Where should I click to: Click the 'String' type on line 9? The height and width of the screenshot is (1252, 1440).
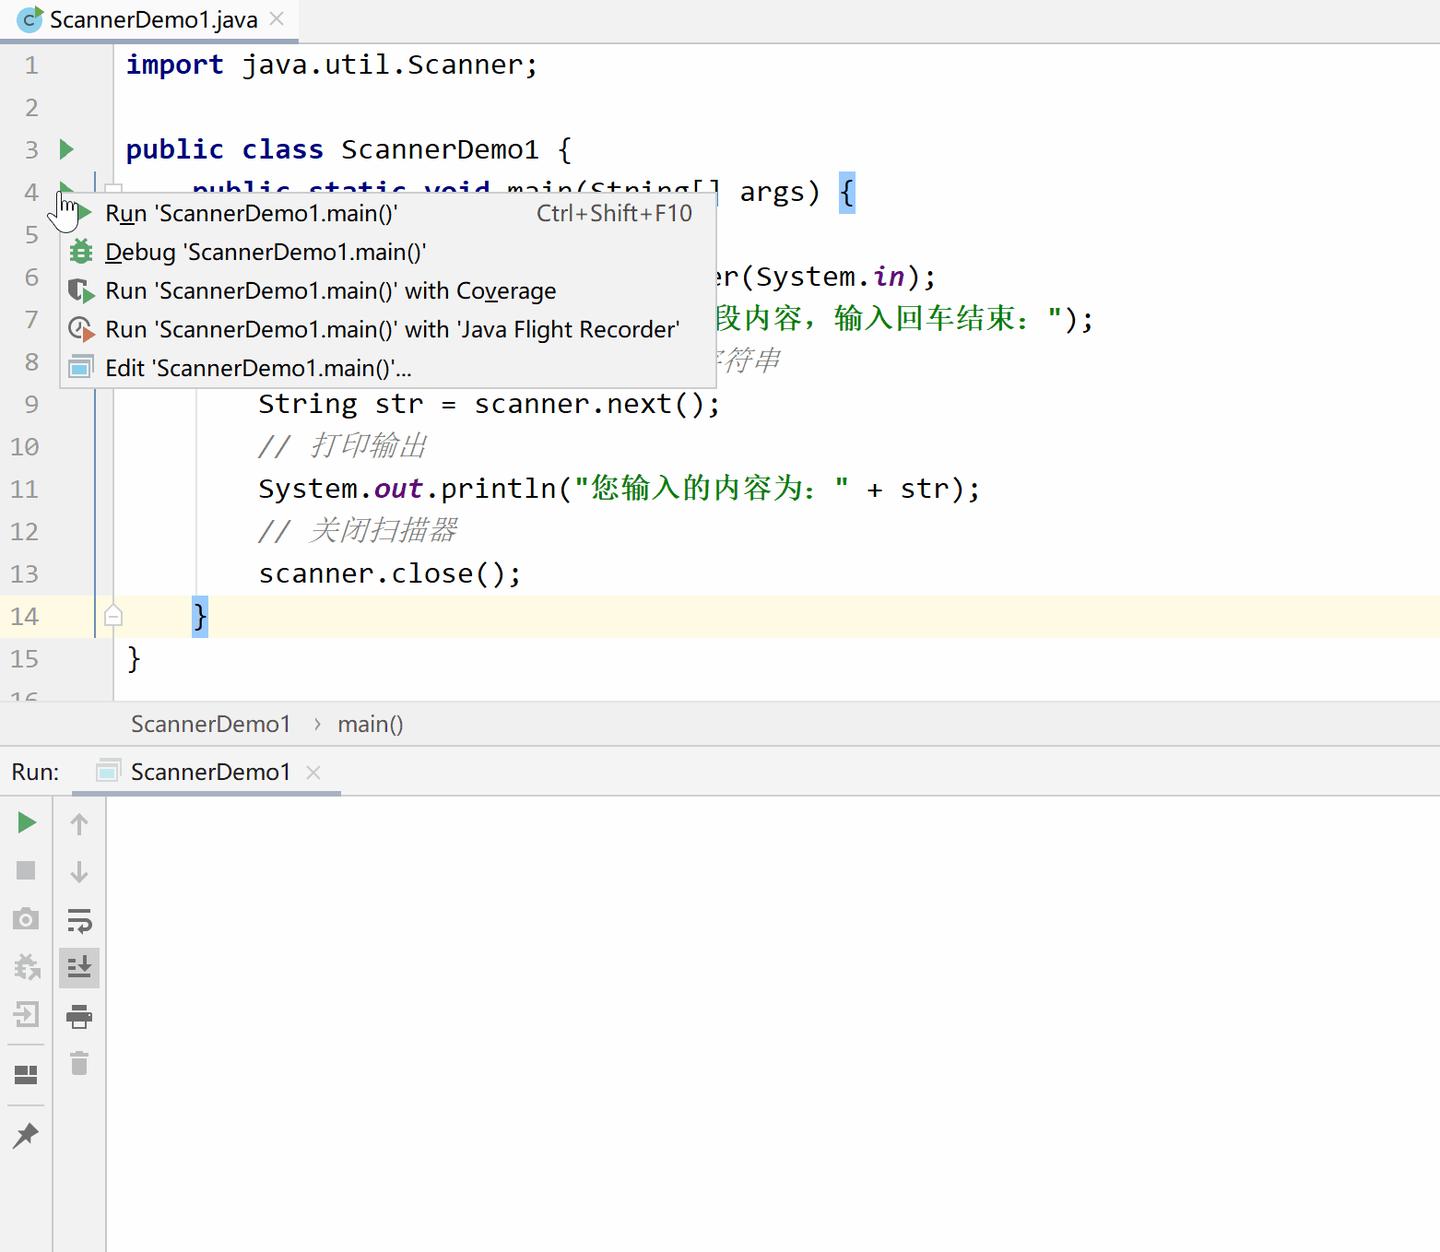click(x=308, y=404)
